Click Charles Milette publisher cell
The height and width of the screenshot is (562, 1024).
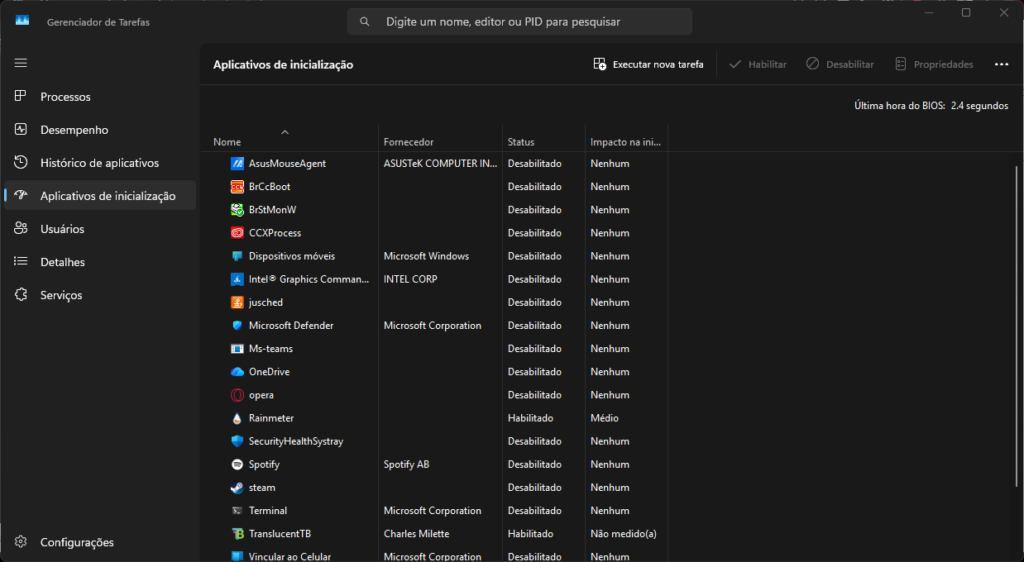(x=416, y=534)
